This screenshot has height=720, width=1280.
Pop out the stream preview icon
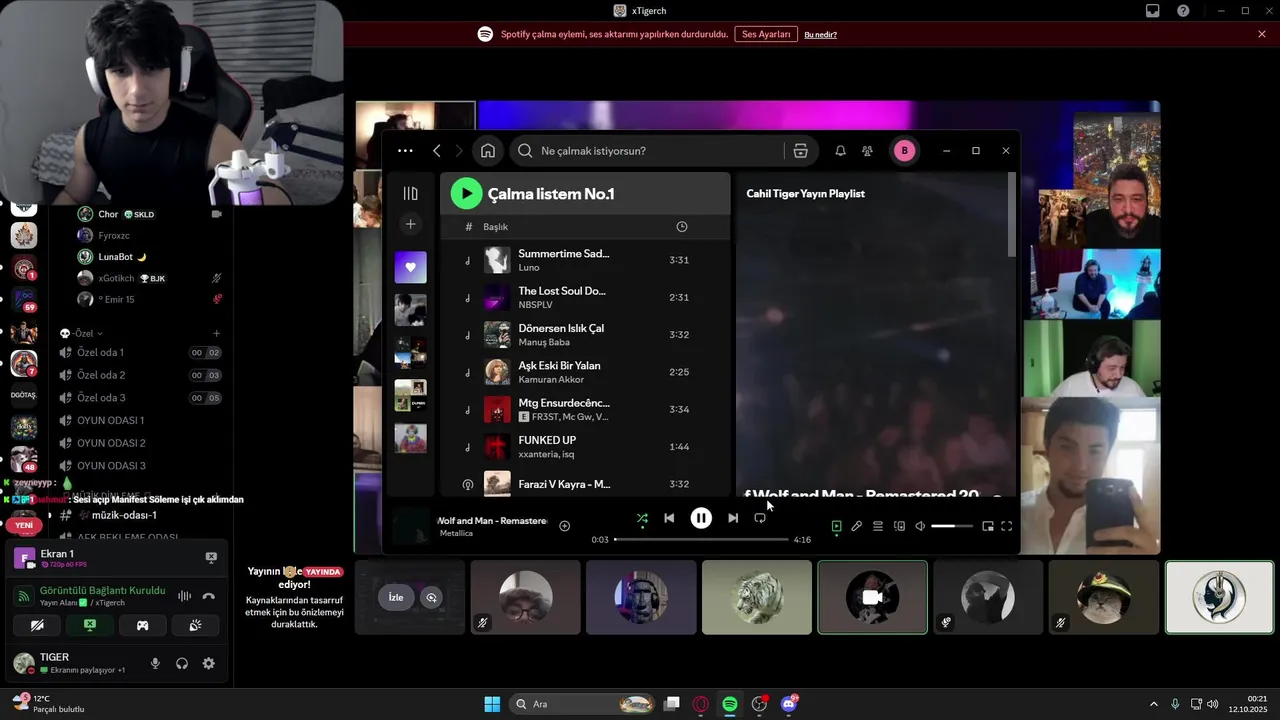pos(432,597)
